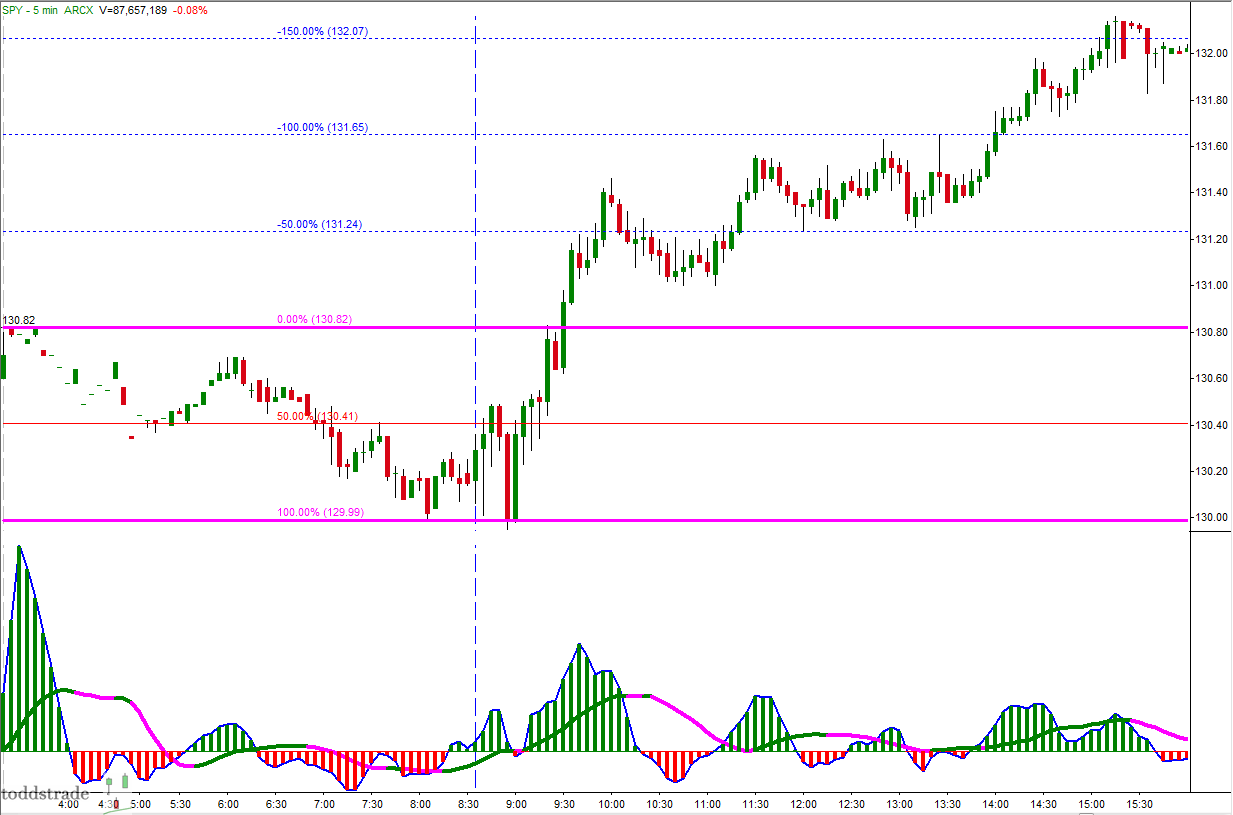The width and height of the screenshot is (1233, 815).
Task: Click the tallest green histogram peak near 4:00
Action: (20, 550)
